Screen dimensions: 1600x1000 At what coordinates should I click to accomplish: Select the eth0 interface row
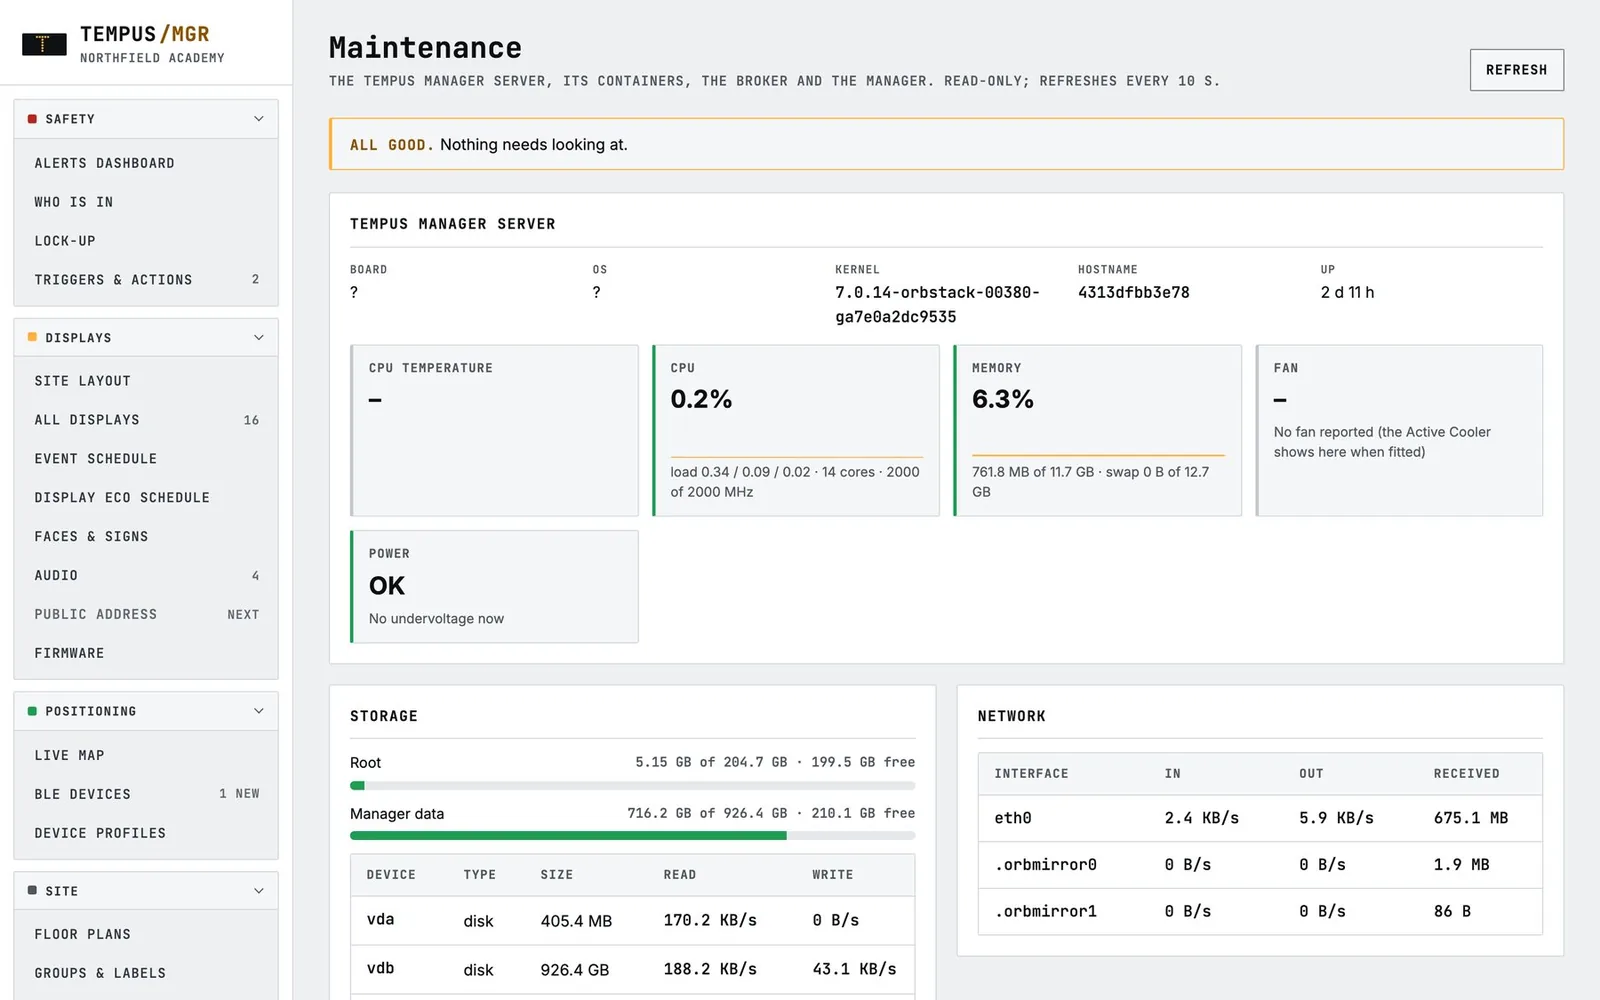(1260, 818)
